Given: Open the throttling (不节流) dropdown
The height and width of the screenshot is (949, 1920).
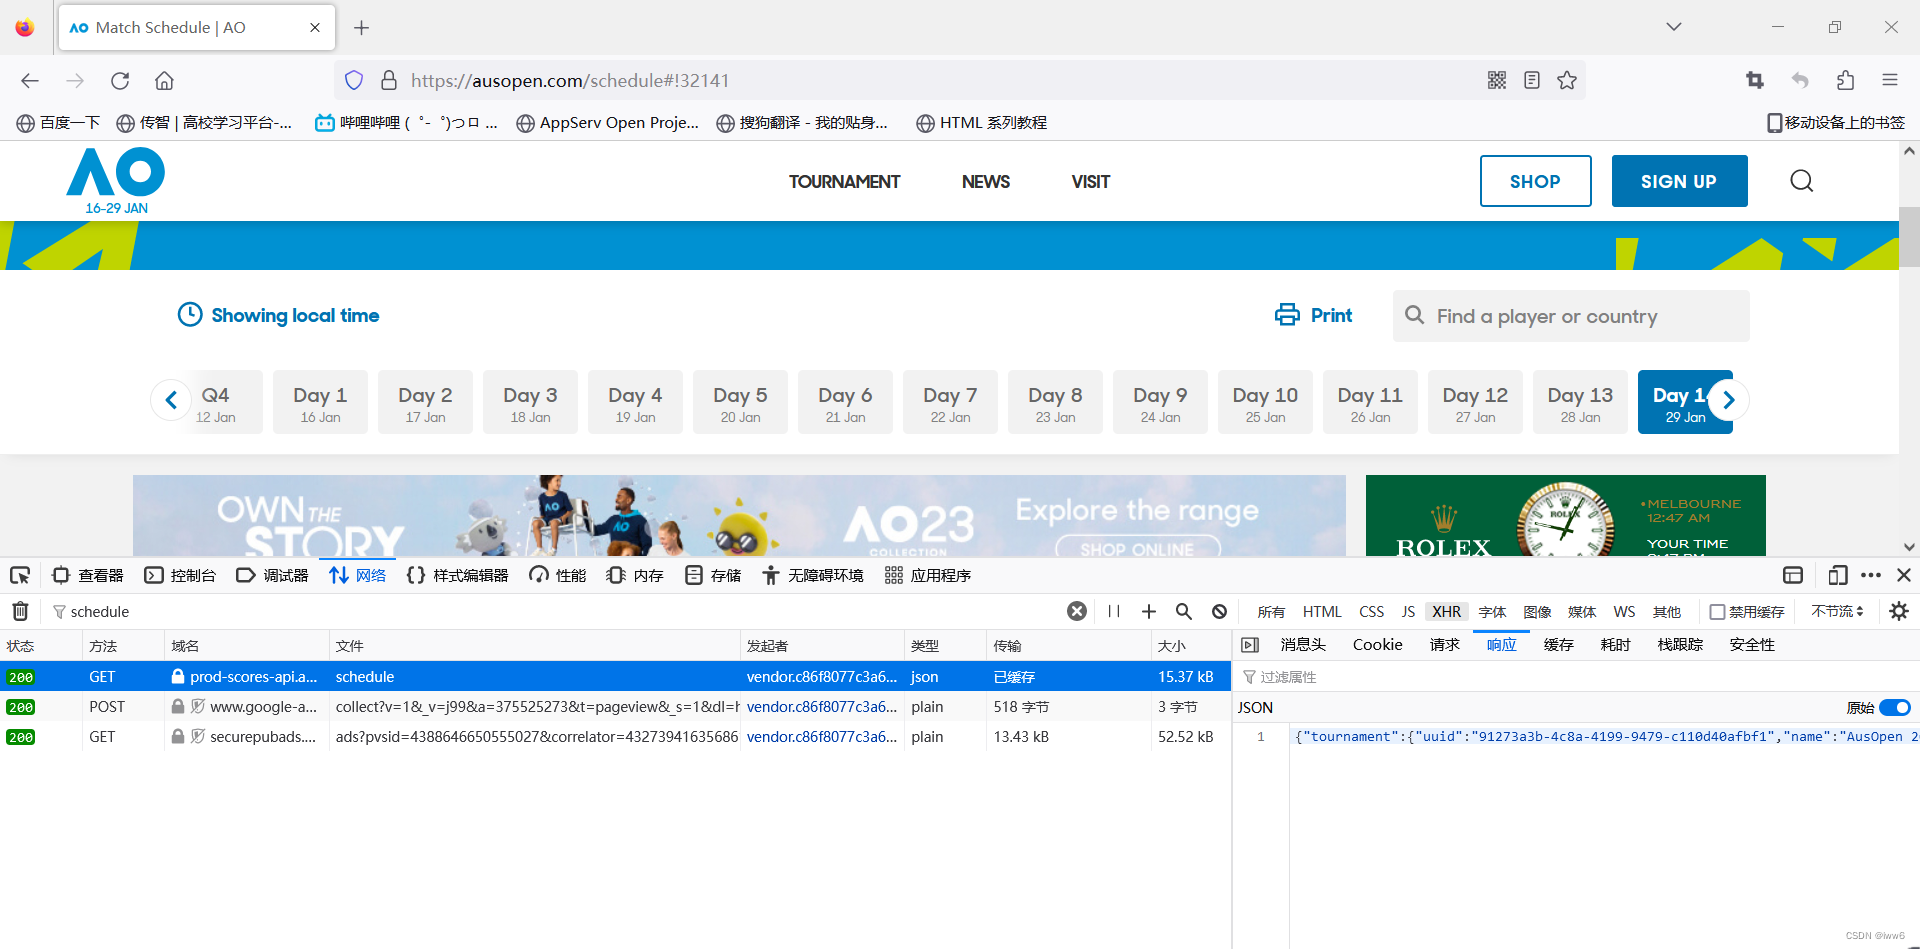Looking at the screenshot, I should [1837, 611].
